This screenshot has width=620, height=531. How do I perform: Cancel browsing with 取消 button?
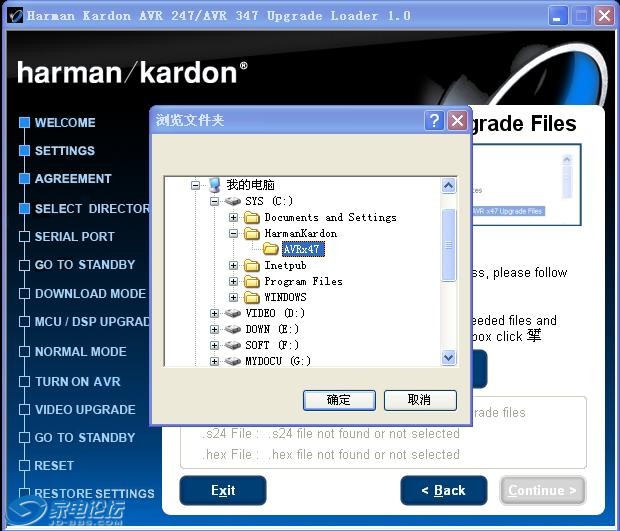click(x=420, y=400)
